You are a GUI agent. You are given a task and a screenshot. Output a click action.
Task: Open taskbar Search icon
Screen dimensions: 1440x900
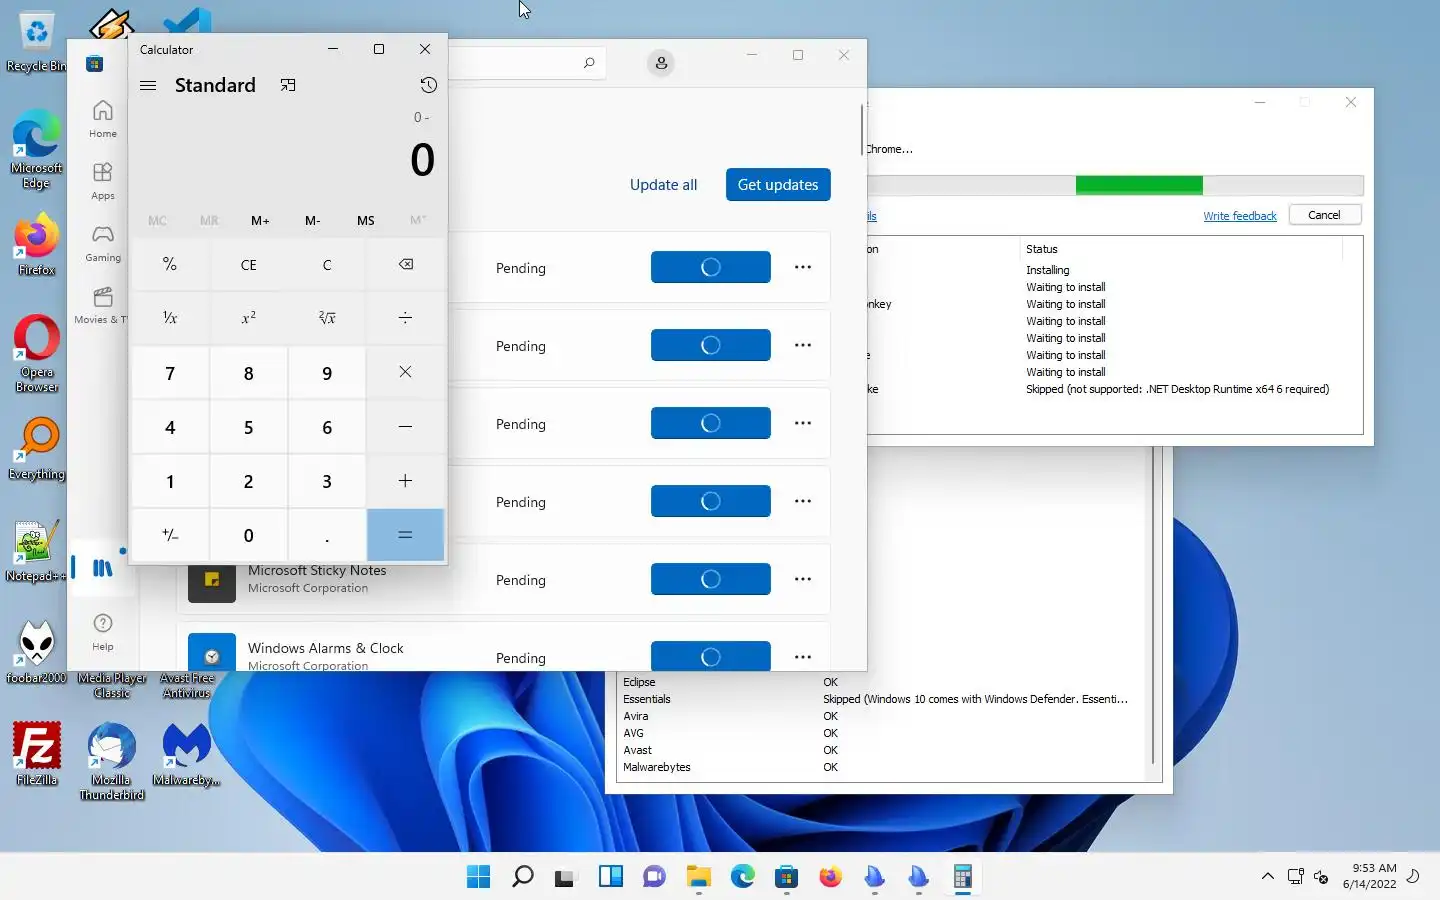[522, 877]
